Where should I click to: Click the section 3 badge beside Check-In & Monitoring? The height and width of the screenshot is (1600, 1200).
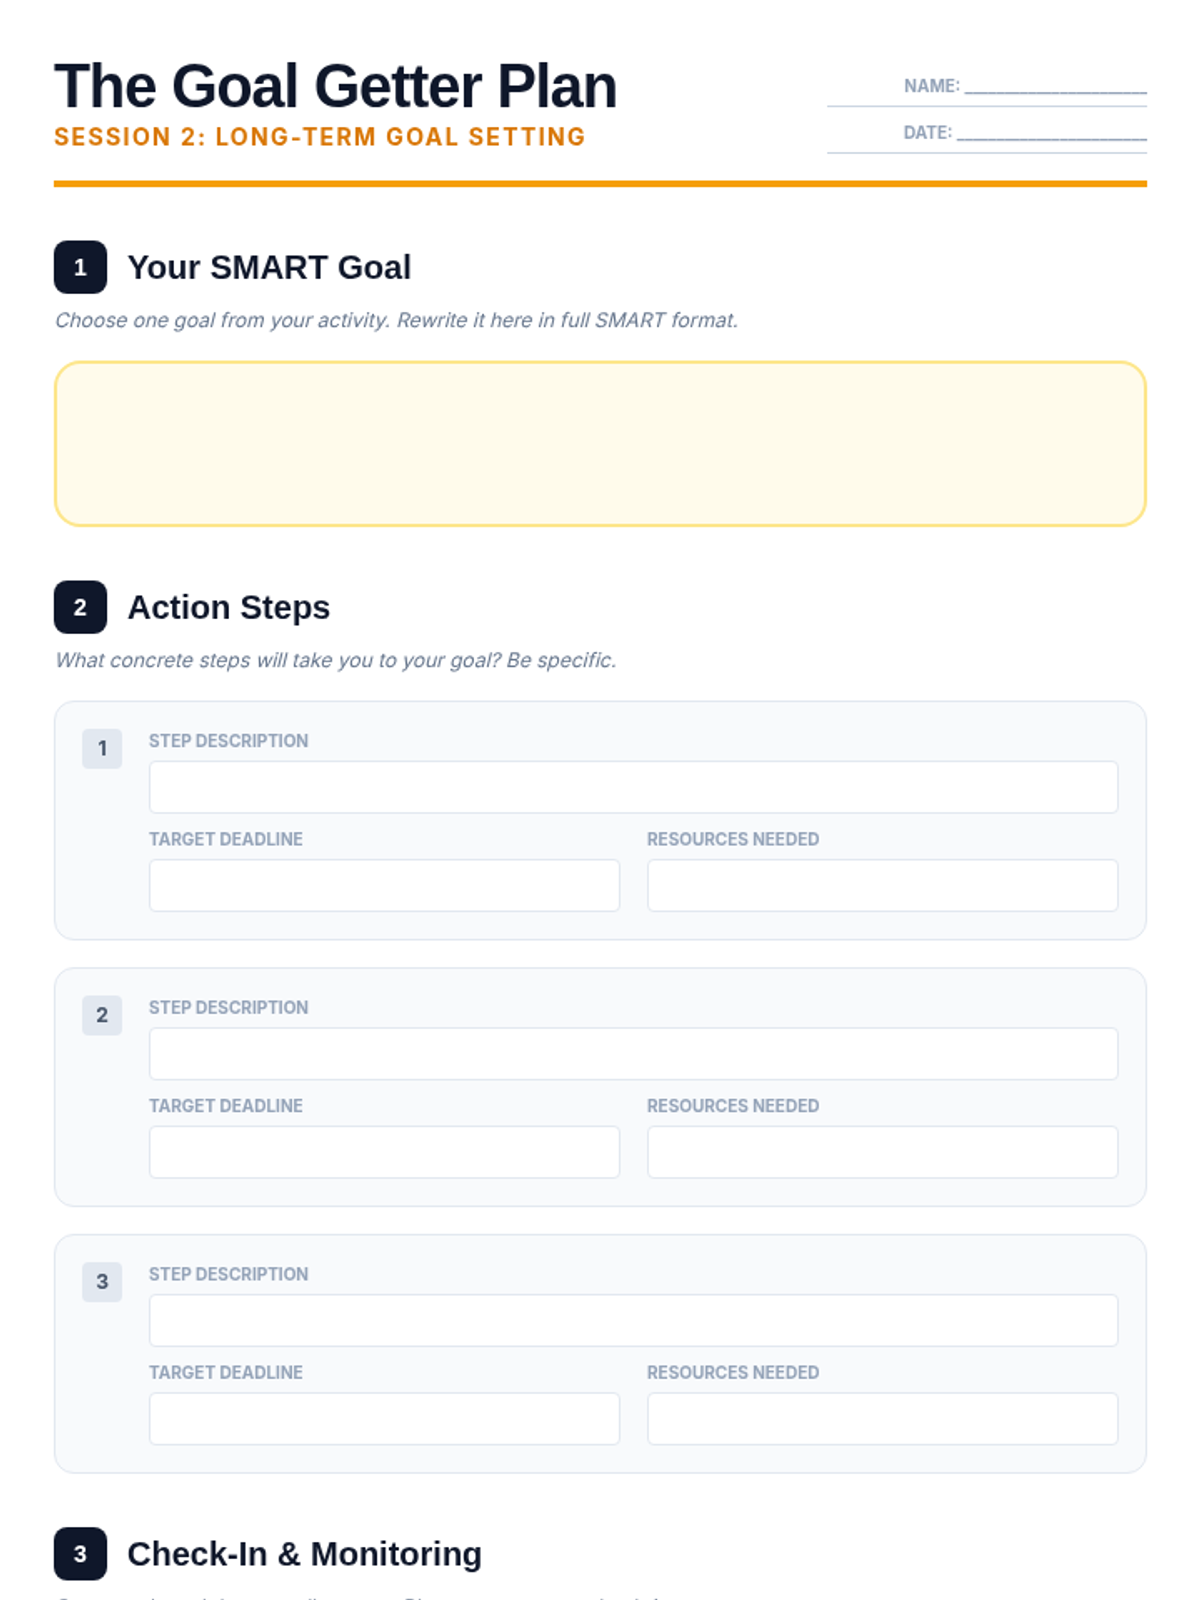(x=80, y=1553)
